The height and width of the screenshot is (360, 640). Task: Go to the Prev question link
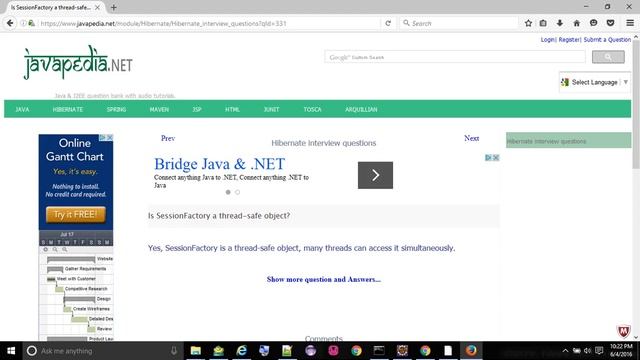[168, 138]
